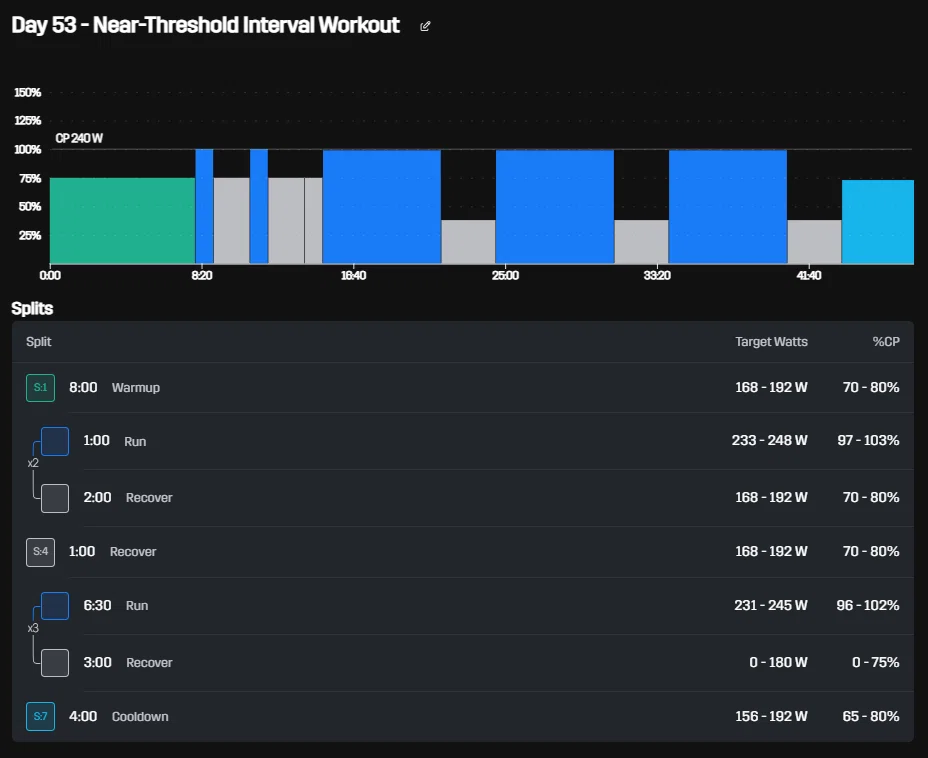Click the '50%' y-axis label

click(30, 207)
